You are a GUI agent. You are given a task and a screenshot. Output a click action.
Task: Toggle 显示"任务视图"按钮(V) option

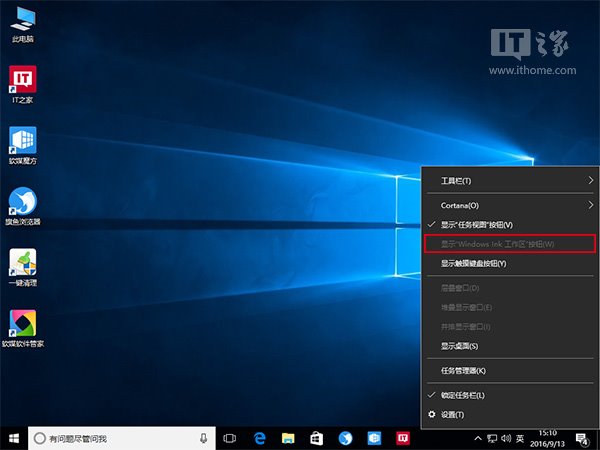coord(510,225)
